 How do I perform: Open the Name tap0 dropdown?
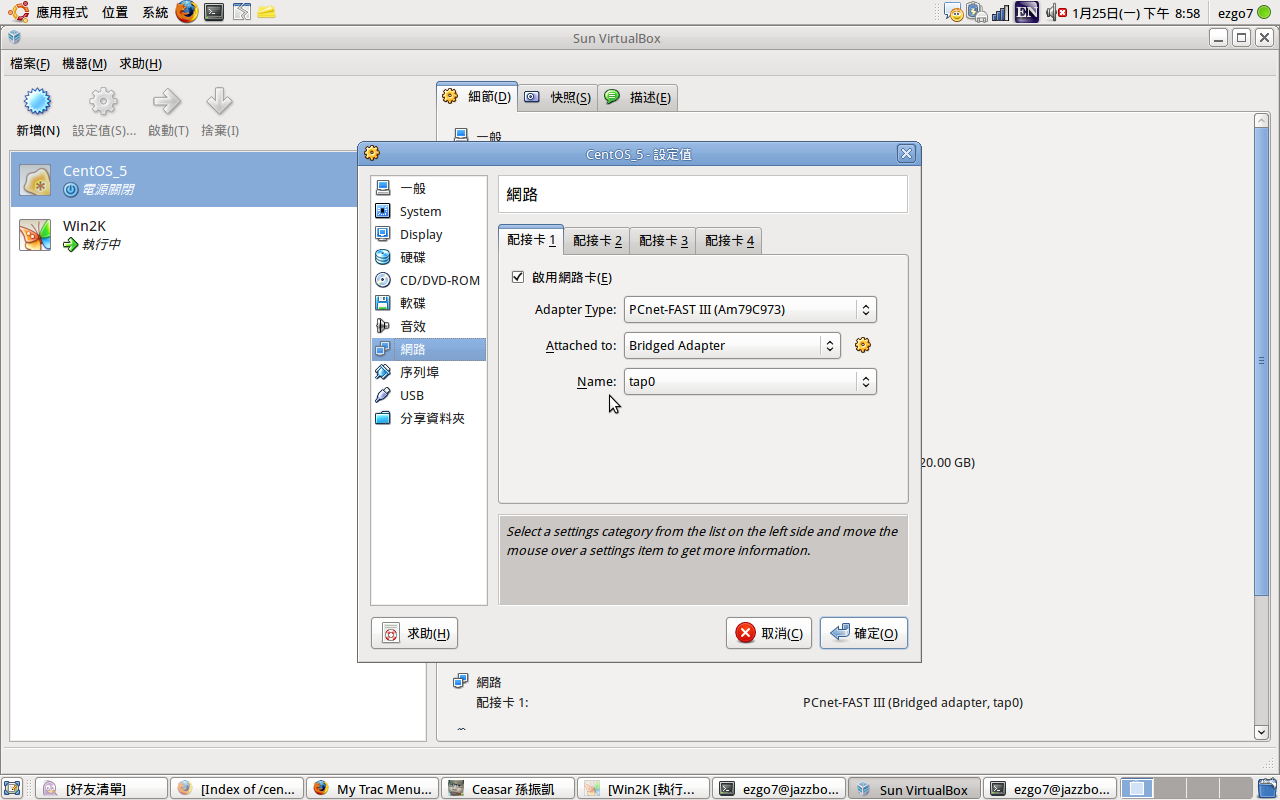tap(750, 381)
